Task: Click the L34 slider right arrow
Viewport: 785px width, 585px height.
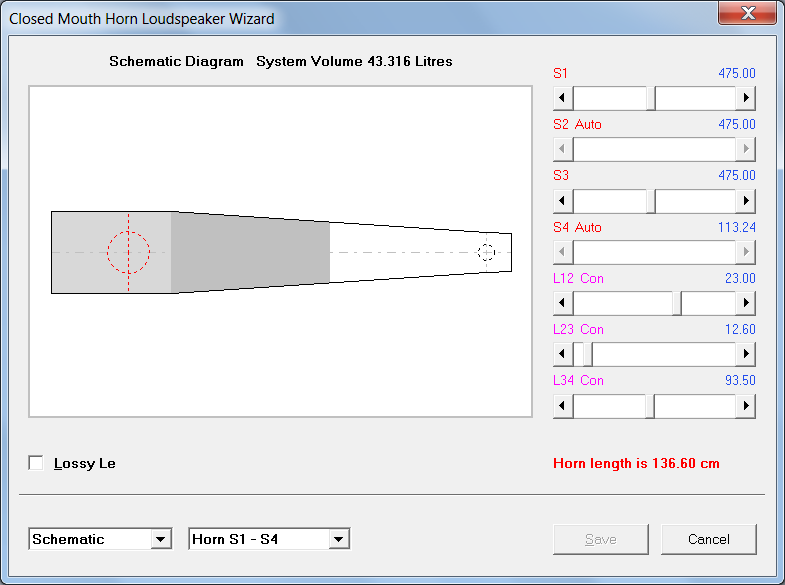Action: [745, 406]
